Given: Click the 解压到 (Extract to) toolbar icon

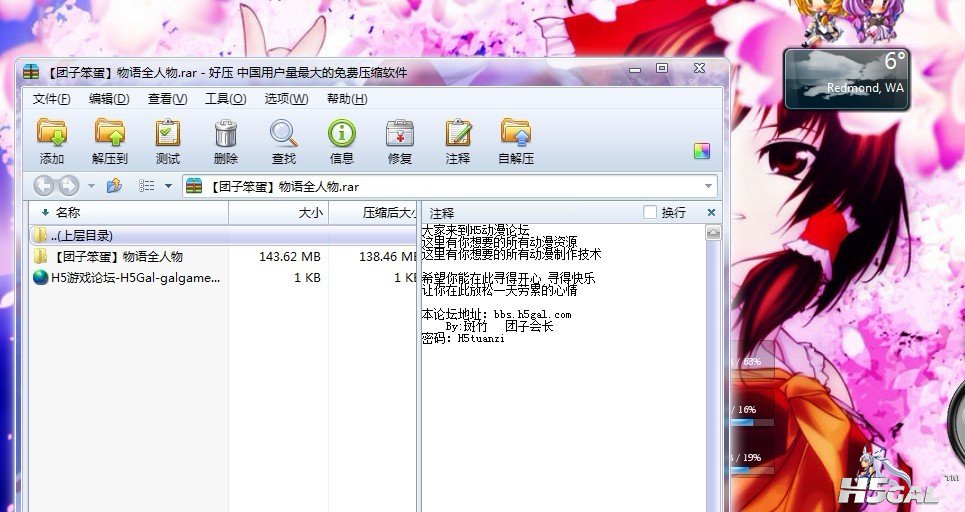Looking at the screenshot, I should pos(110,142).
